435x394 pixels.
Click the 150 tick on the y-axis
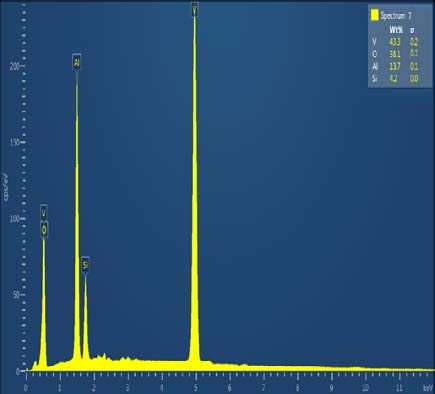coord(15,142)
